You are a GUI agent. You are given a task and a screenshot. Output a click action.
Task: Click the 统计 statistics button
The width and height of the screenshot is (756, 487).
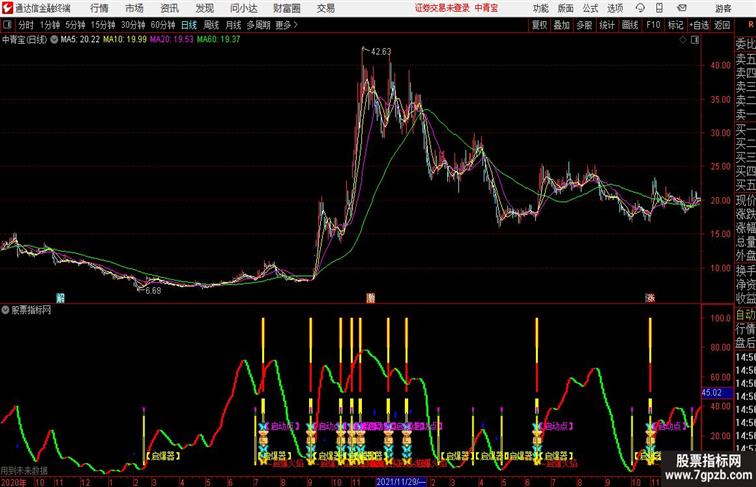[607, 25]
